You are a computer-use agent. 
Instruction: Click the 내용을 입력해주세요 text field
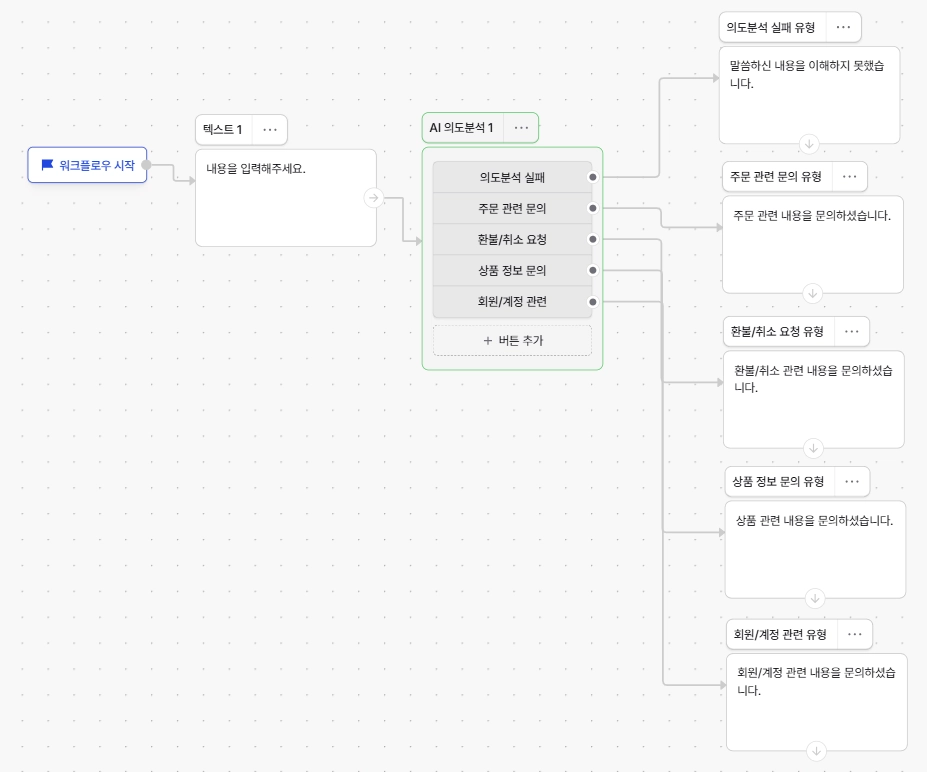(286, 197)
